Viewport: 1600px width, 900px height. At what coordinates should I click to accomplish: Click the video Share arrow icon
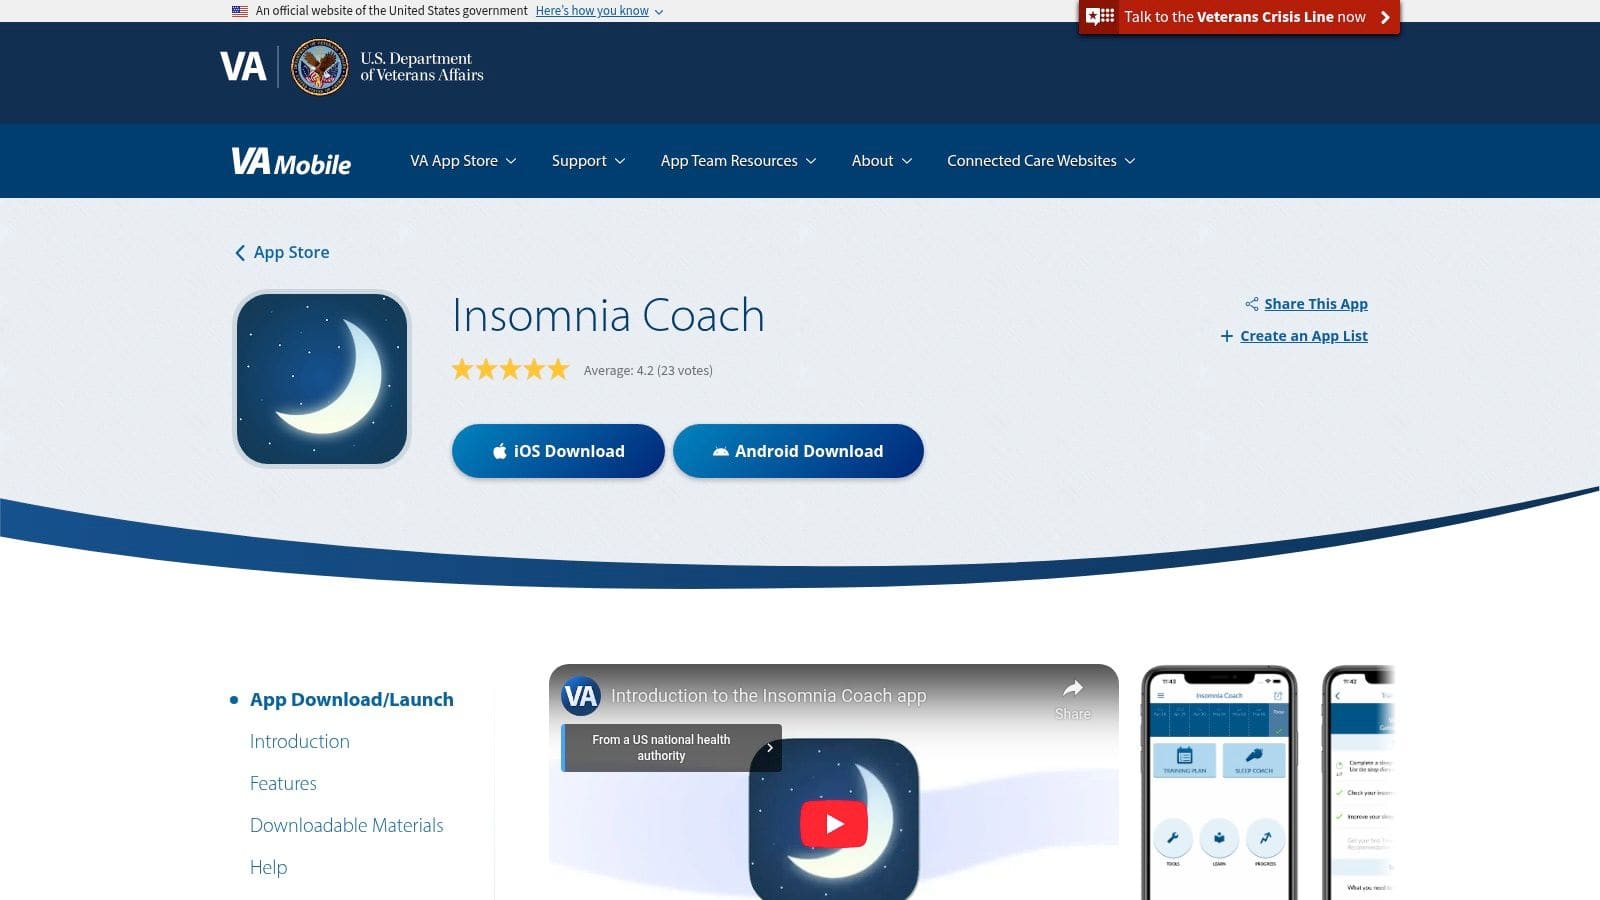click(x=1072, y=688)
